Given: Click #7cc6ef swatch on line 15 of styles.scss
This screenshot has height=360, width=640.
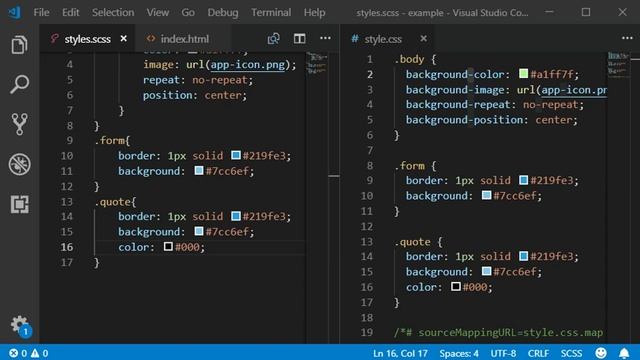Looking at the screenshot, I should [x=199, y=231].
